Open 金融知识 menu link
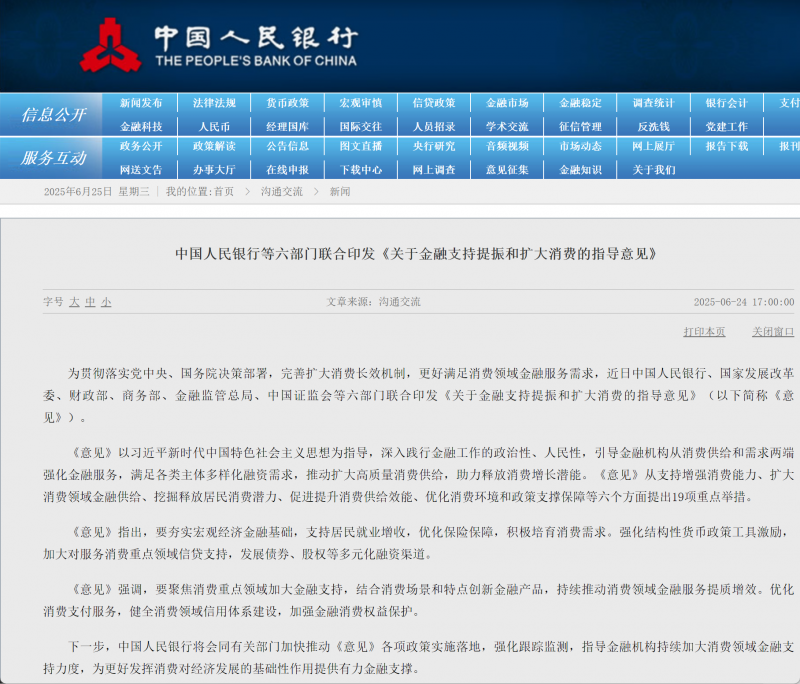This screenshot has width=800, height=684. [x=581, y=170]
